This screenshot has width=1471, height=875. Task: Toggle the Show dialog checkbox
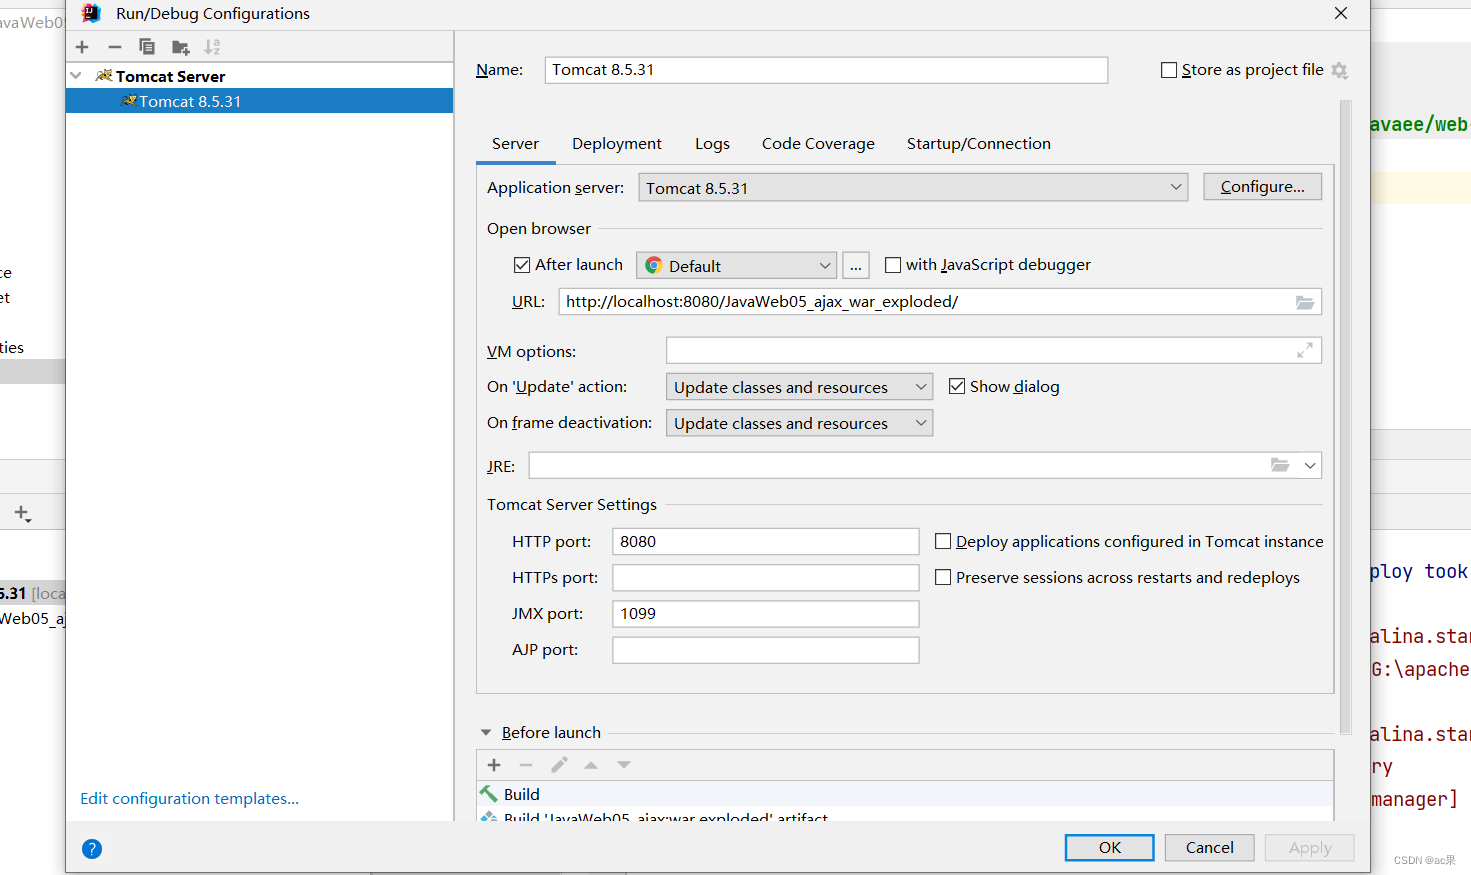pos(957,386)
